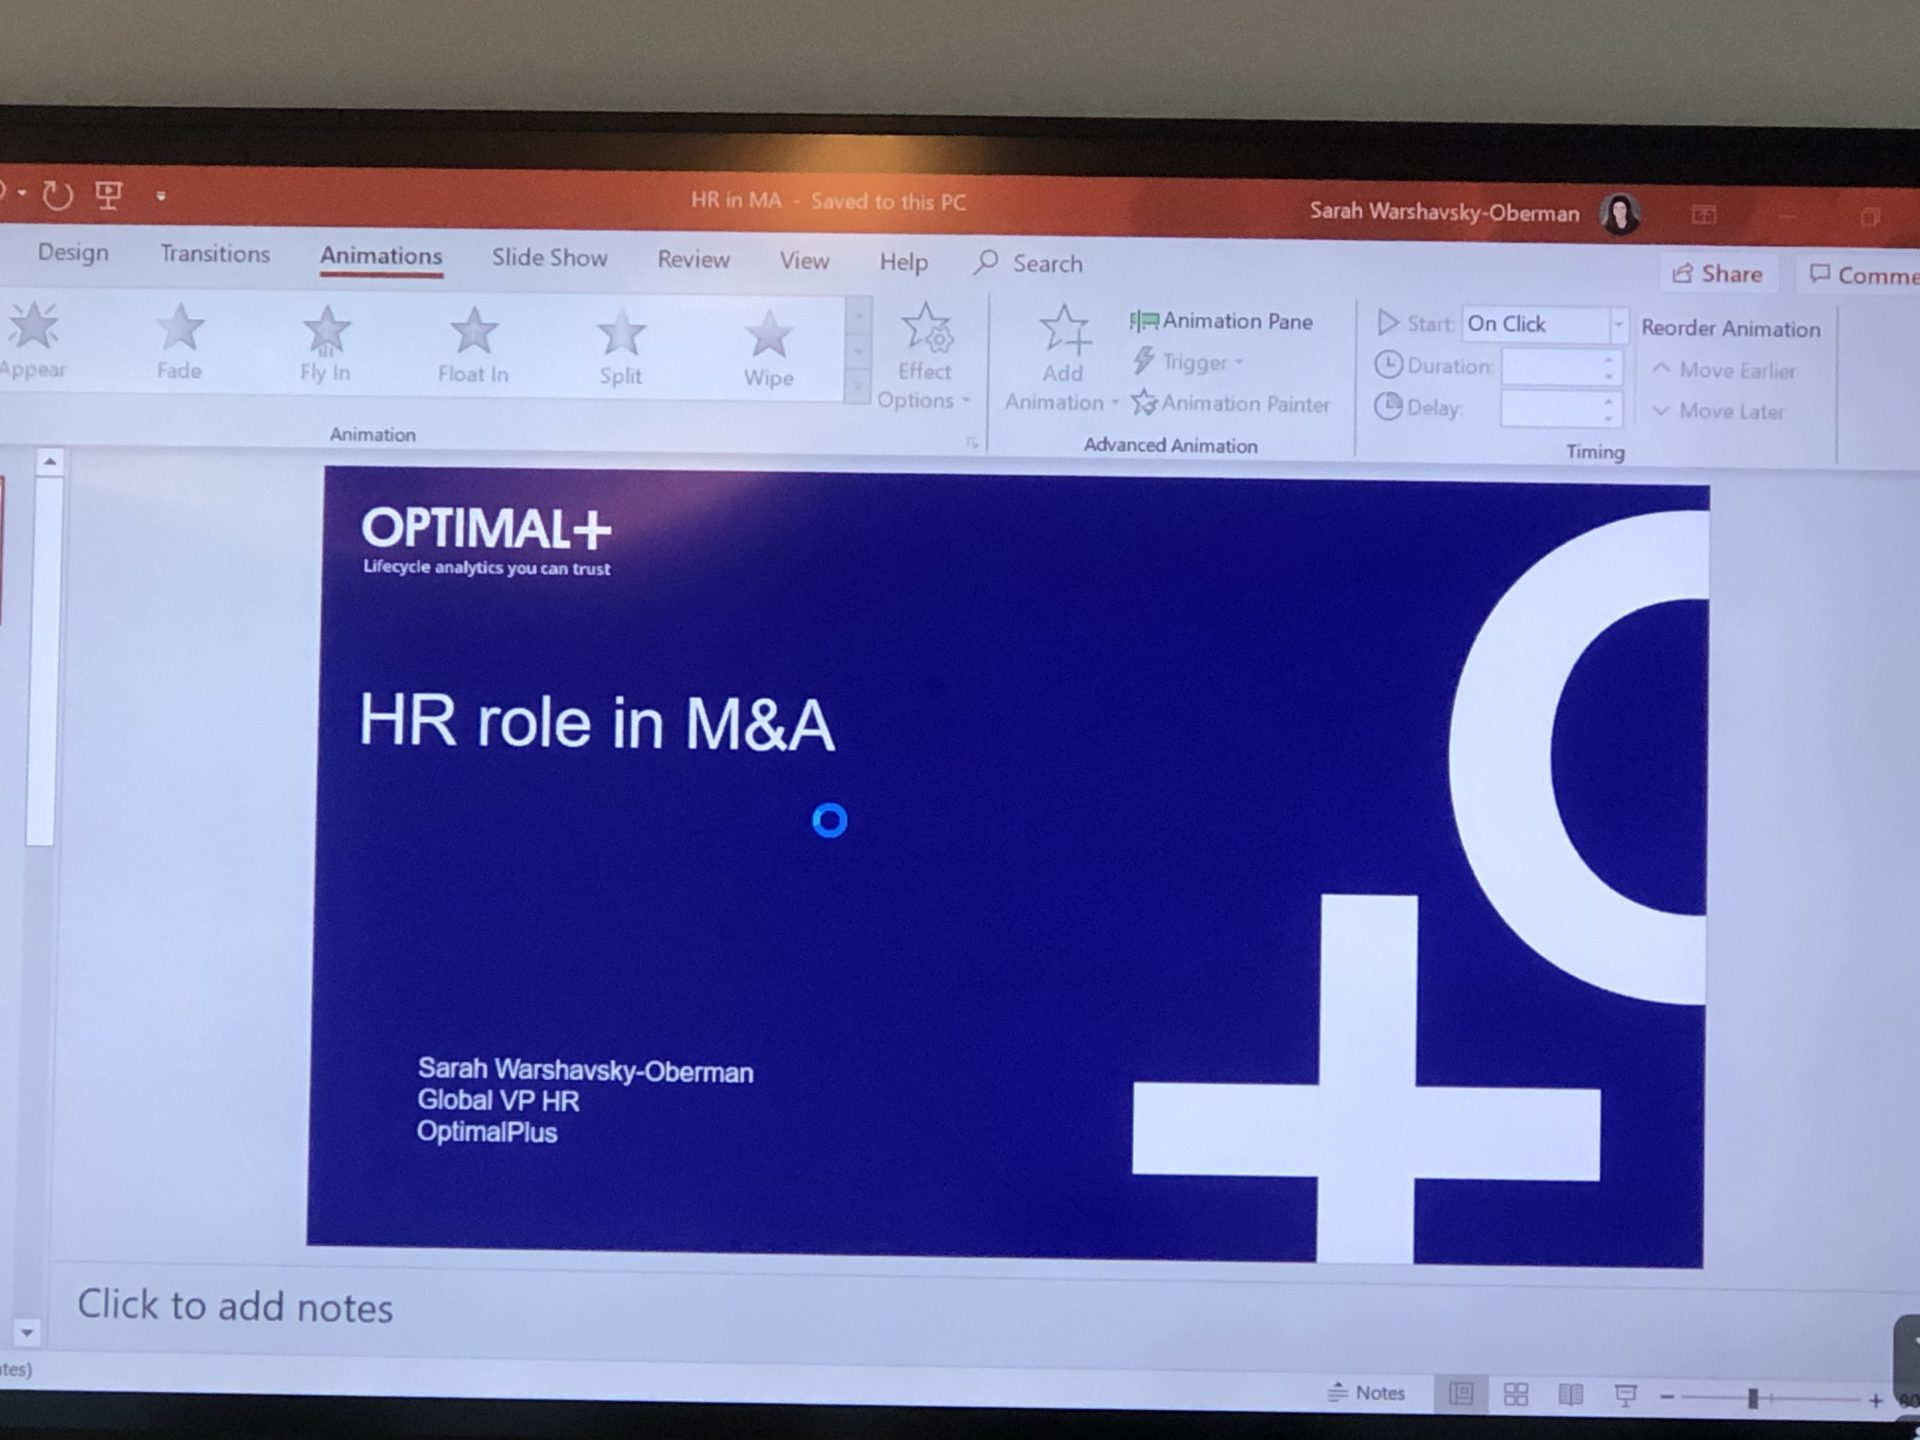Click the Search box in ribbon
This screenshot has height=1440, width=1920.
pyautogui.click(x=1030, y=263)
